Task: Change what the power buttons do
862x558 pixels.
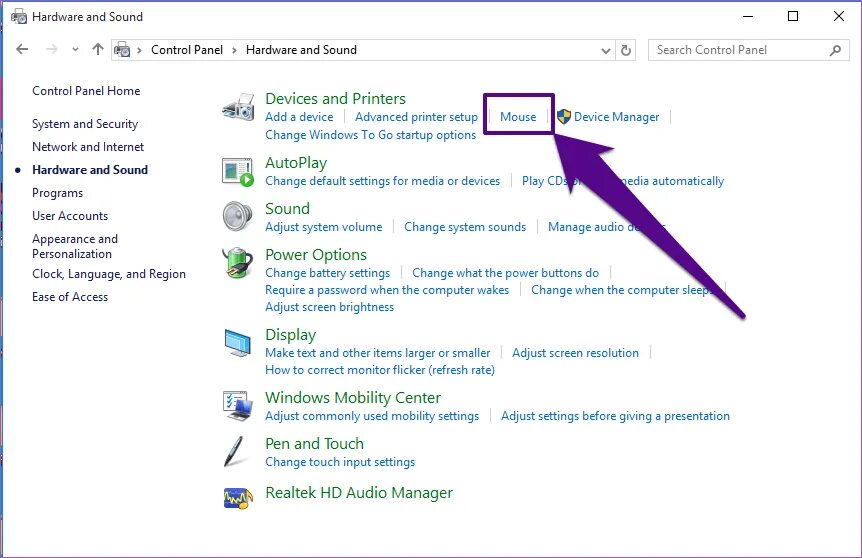Action: [505, 273]
